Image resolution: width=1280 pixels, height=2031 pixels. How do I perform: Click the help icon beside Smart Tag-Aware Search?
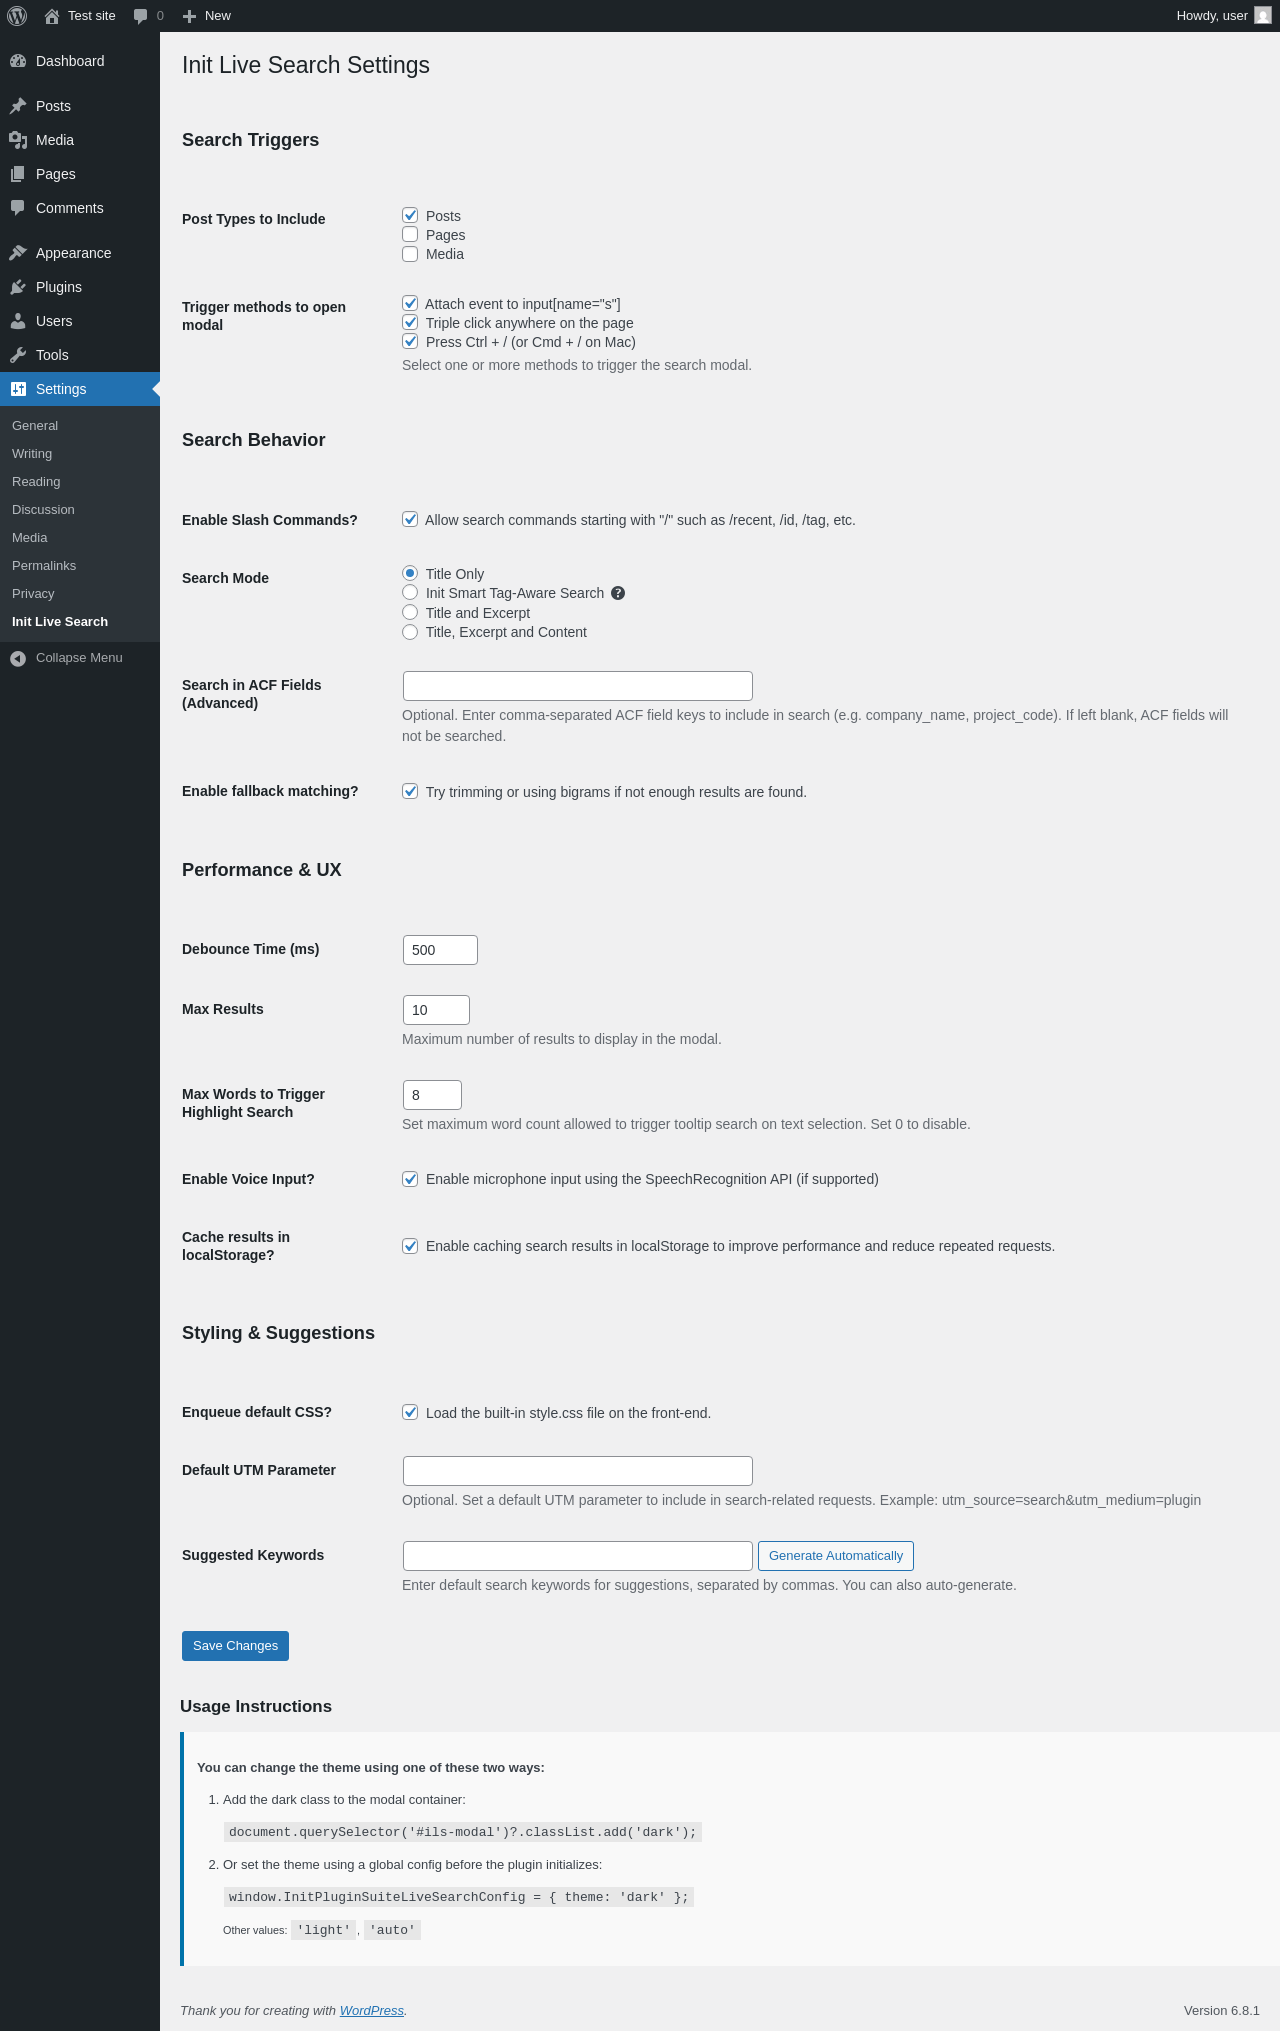[x=618, y=593]
